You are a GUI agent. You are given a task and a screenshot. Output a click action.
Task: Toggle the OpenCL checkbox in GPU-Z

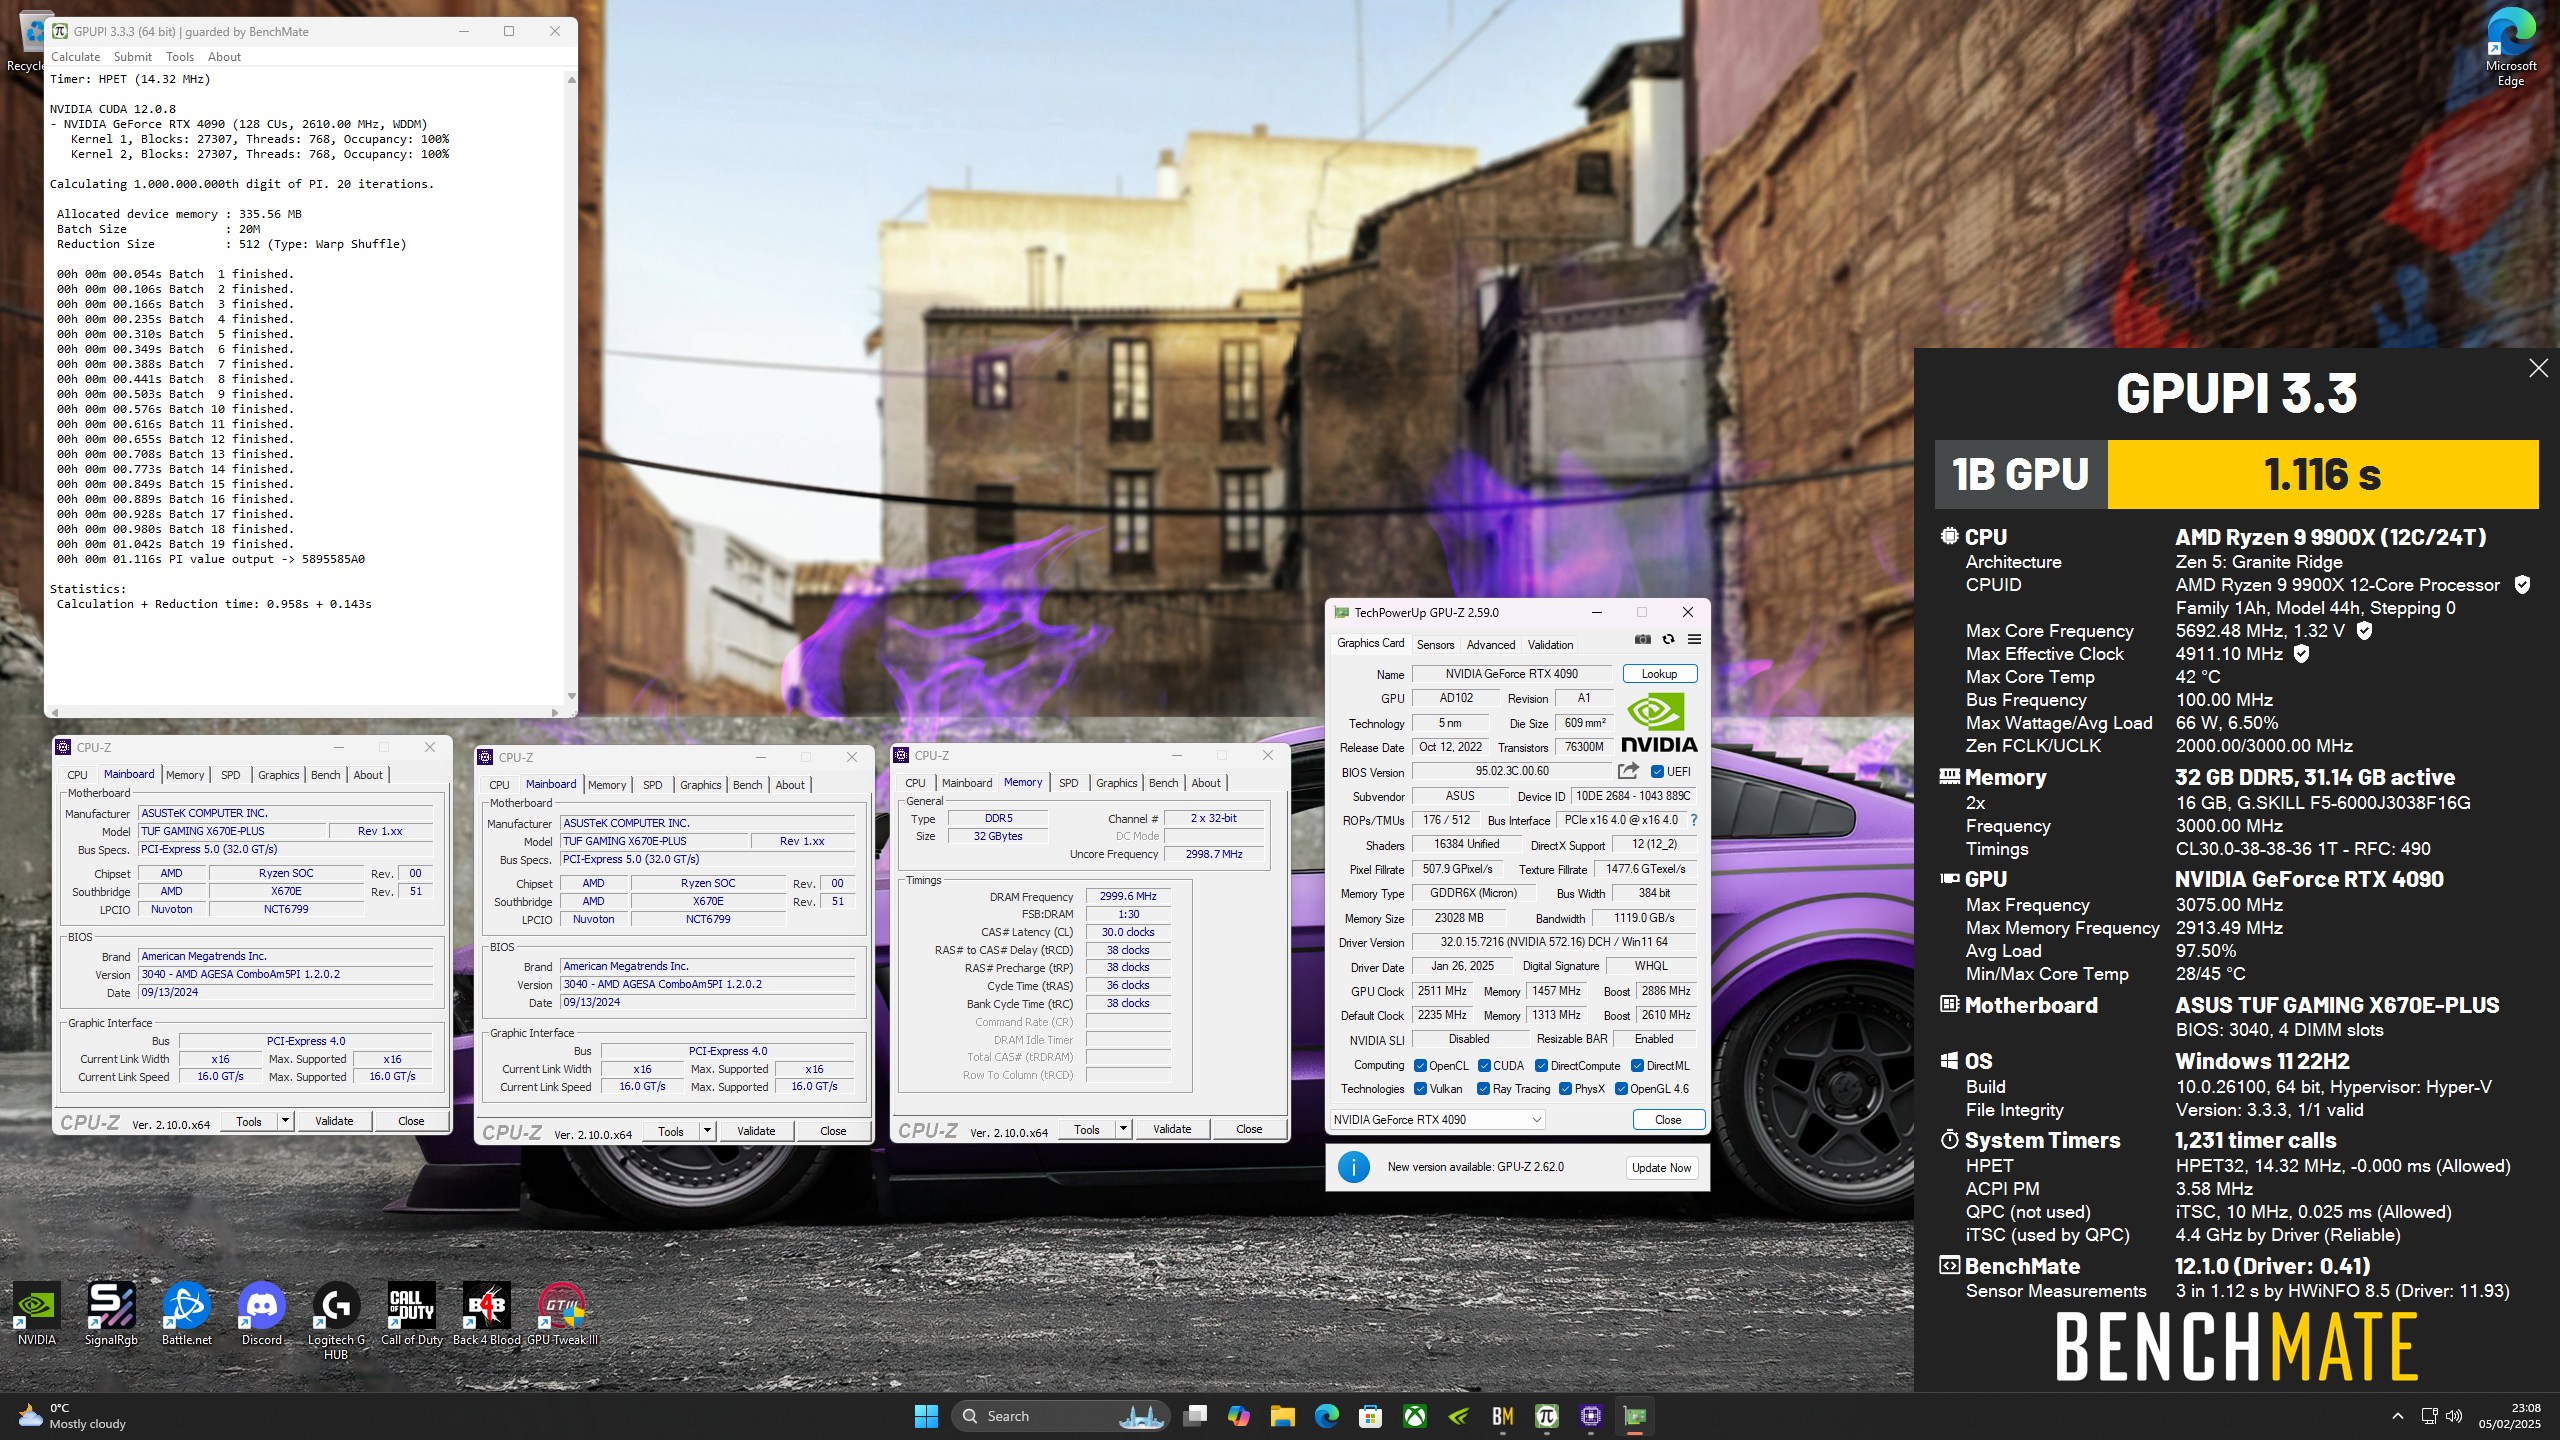click(1420, 1065)
